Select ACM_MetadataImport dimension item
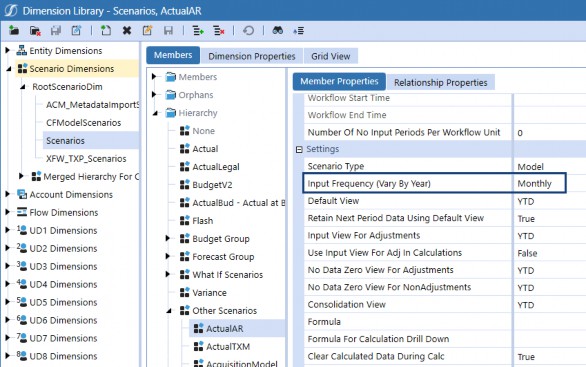Image resolution: width=586 pixels, height=367 pixels. (92, 105)
